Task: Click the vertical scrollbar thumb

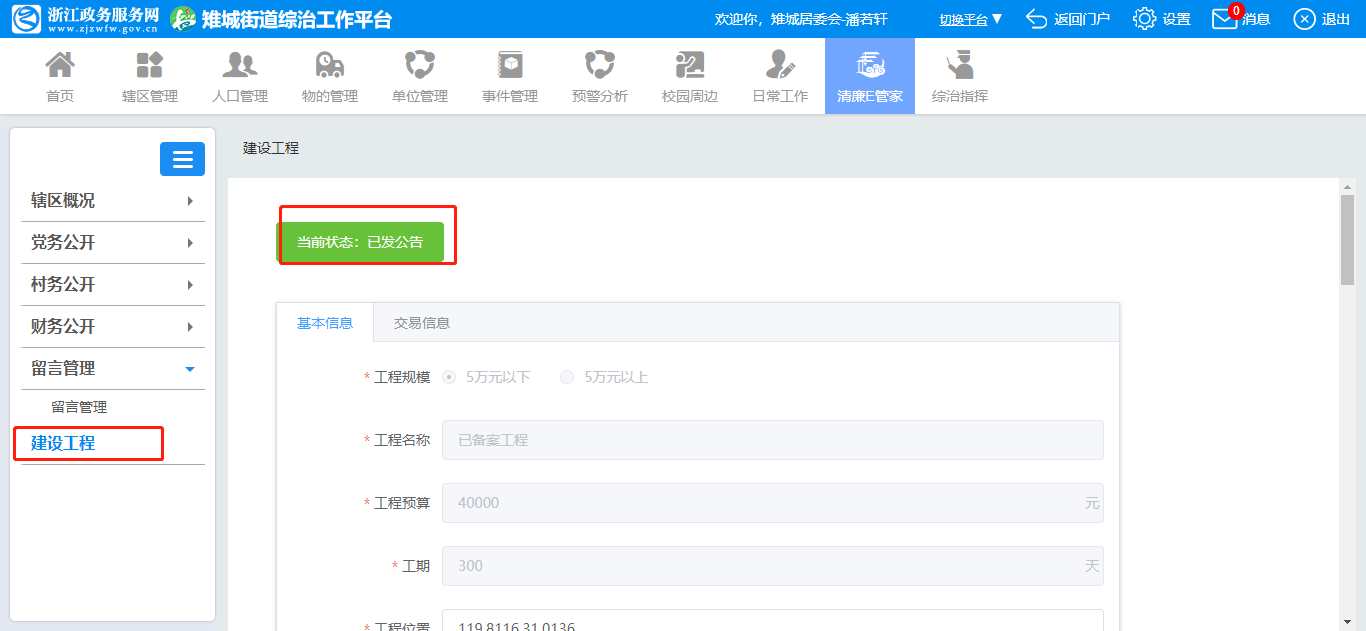Action: point(1347,240)
